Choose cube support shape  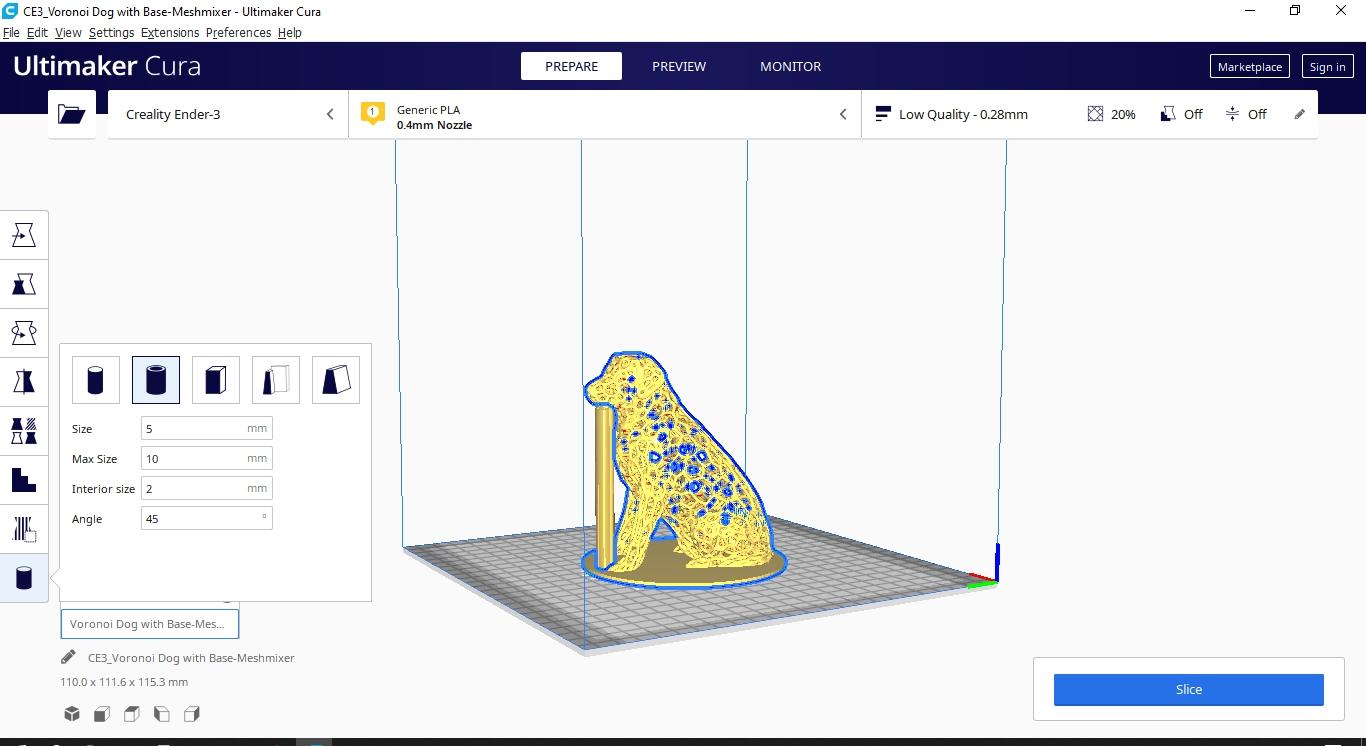coord(216,380)
